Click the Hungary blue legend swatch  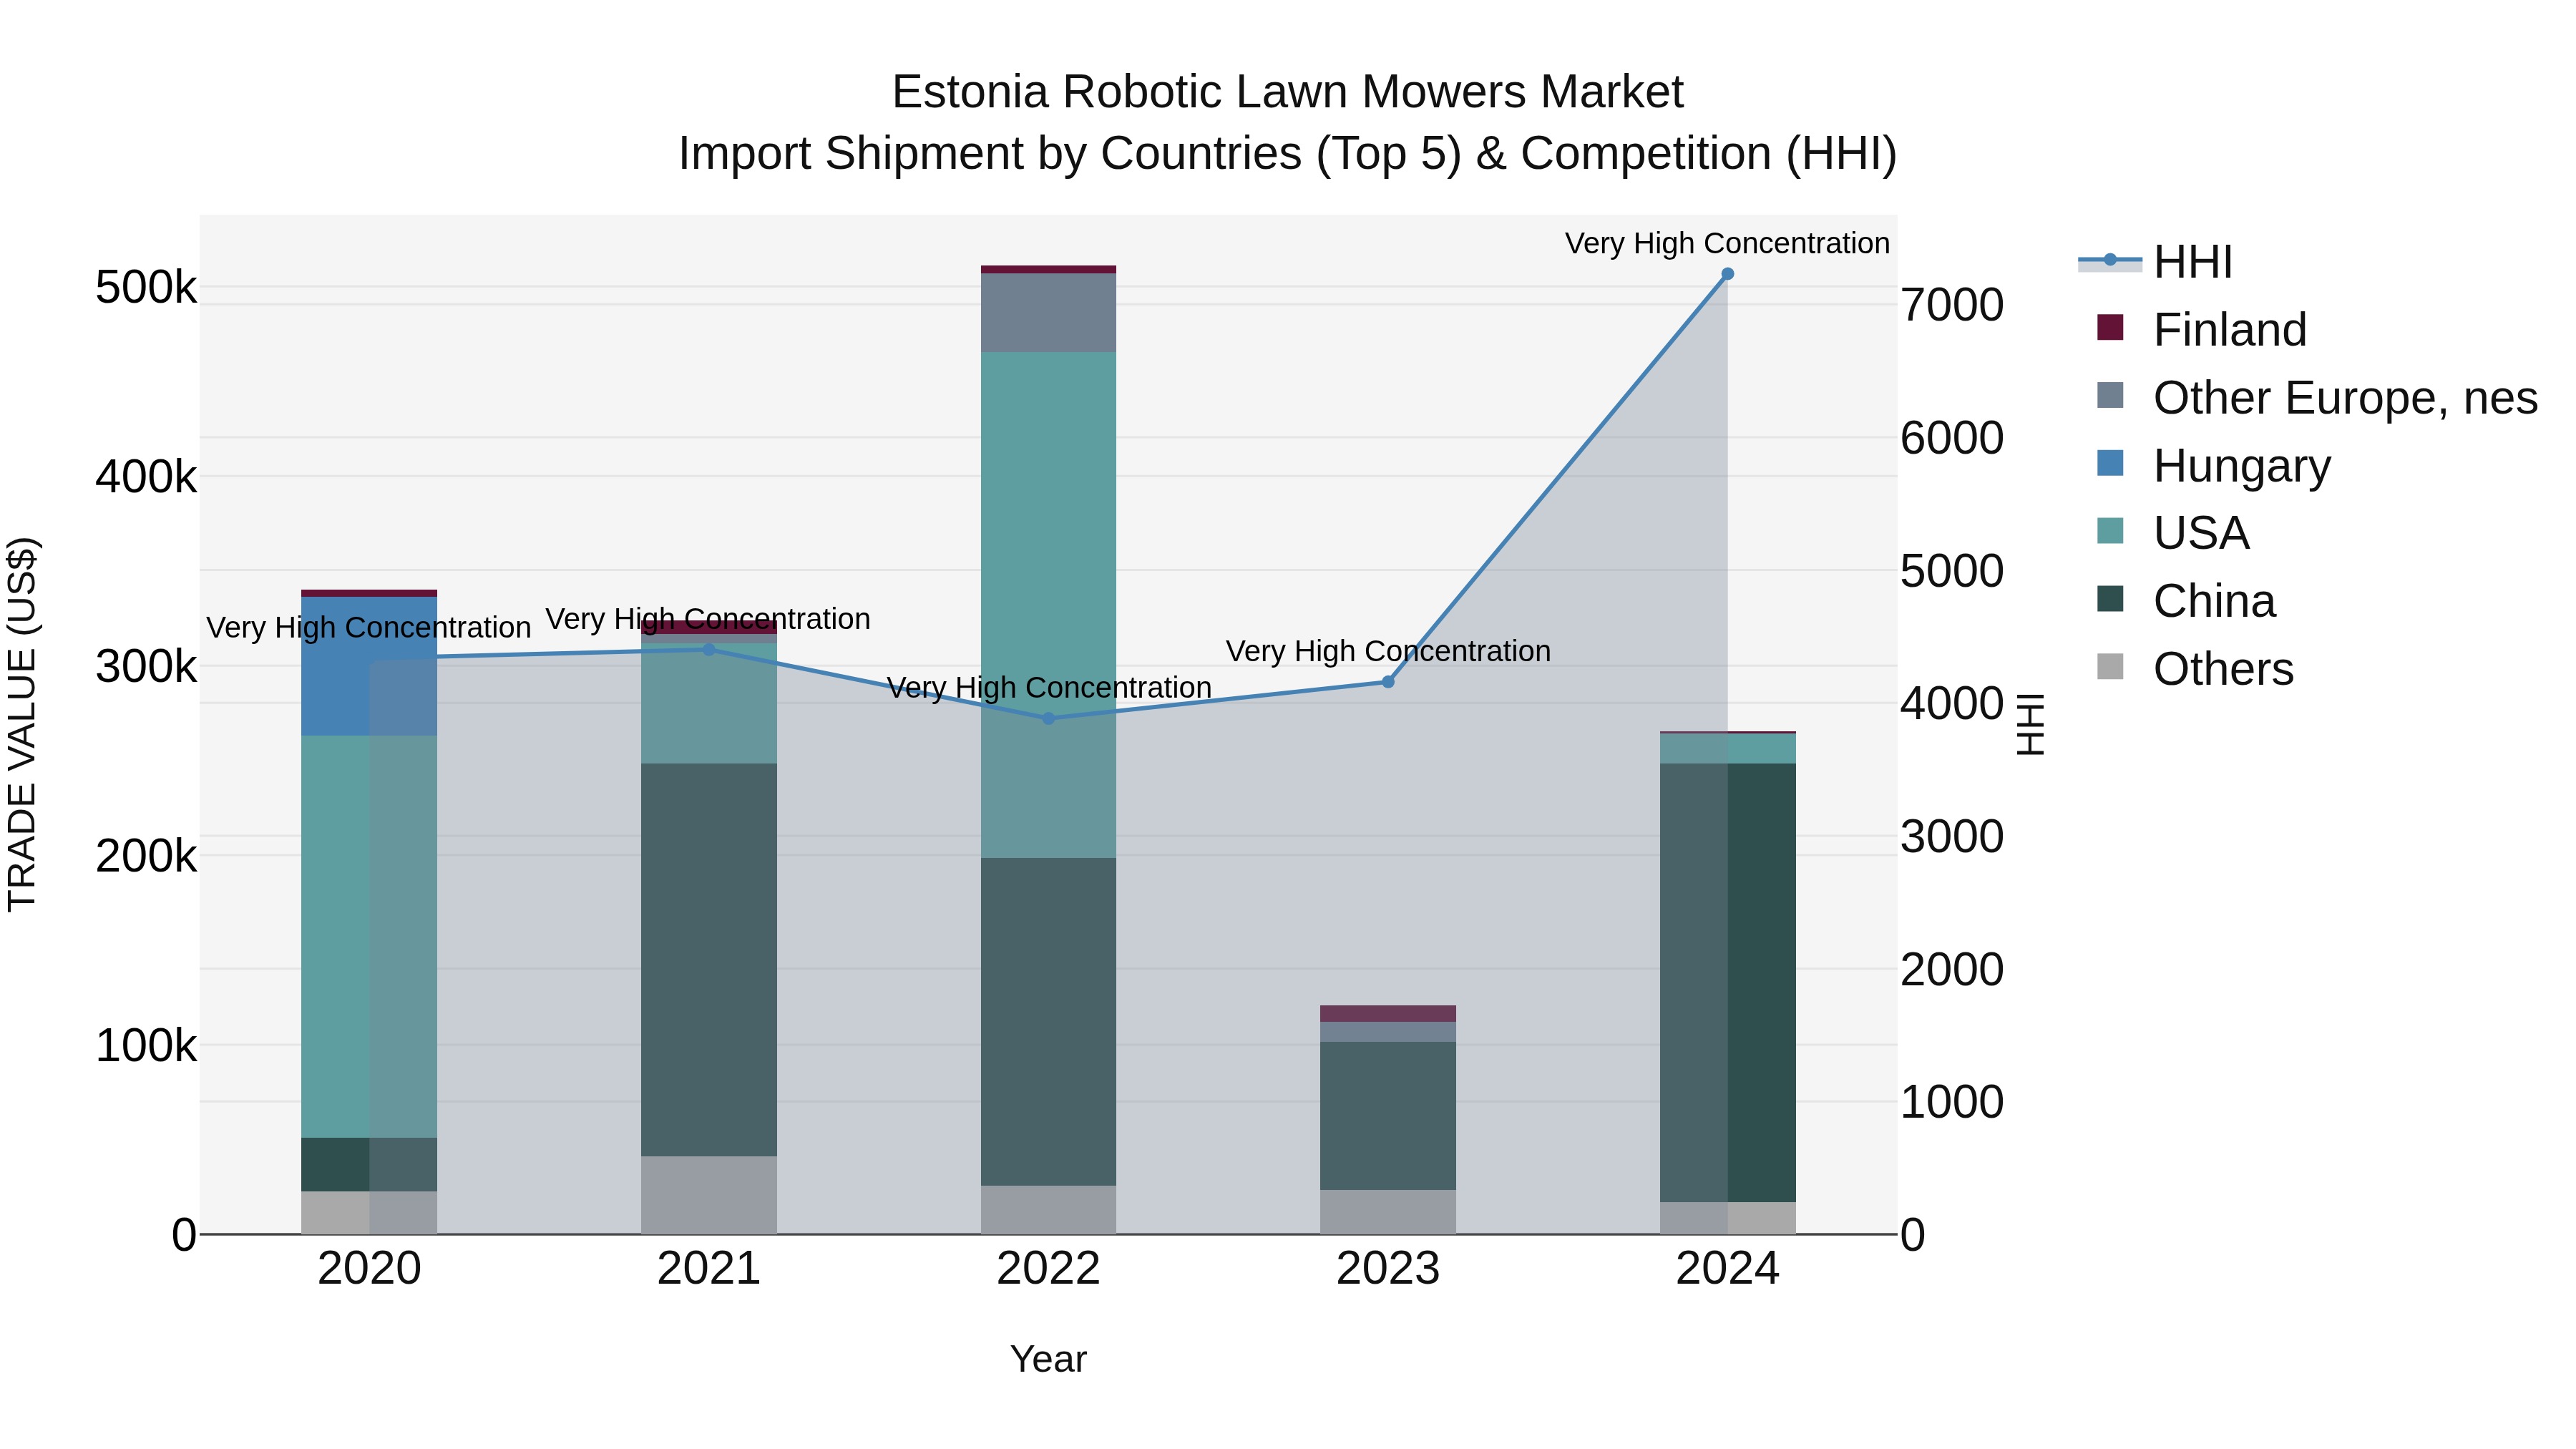pos(2110,463)
